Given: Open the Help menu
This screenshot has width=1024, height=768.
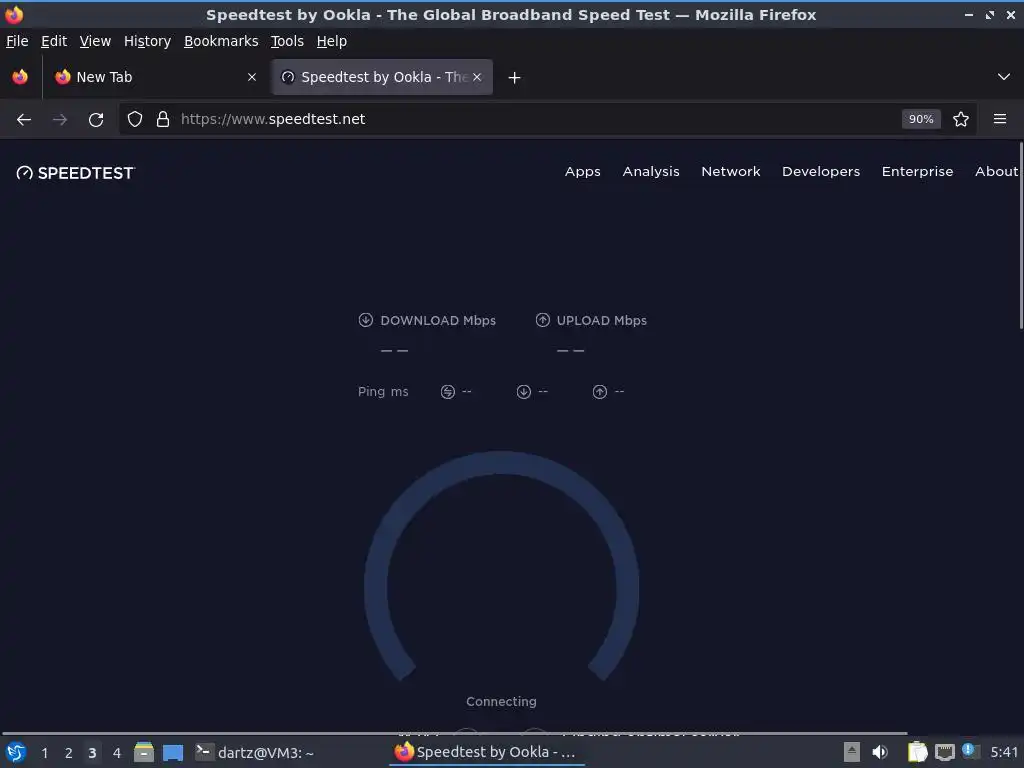Looking at the screenshot, I should (332, 41).
